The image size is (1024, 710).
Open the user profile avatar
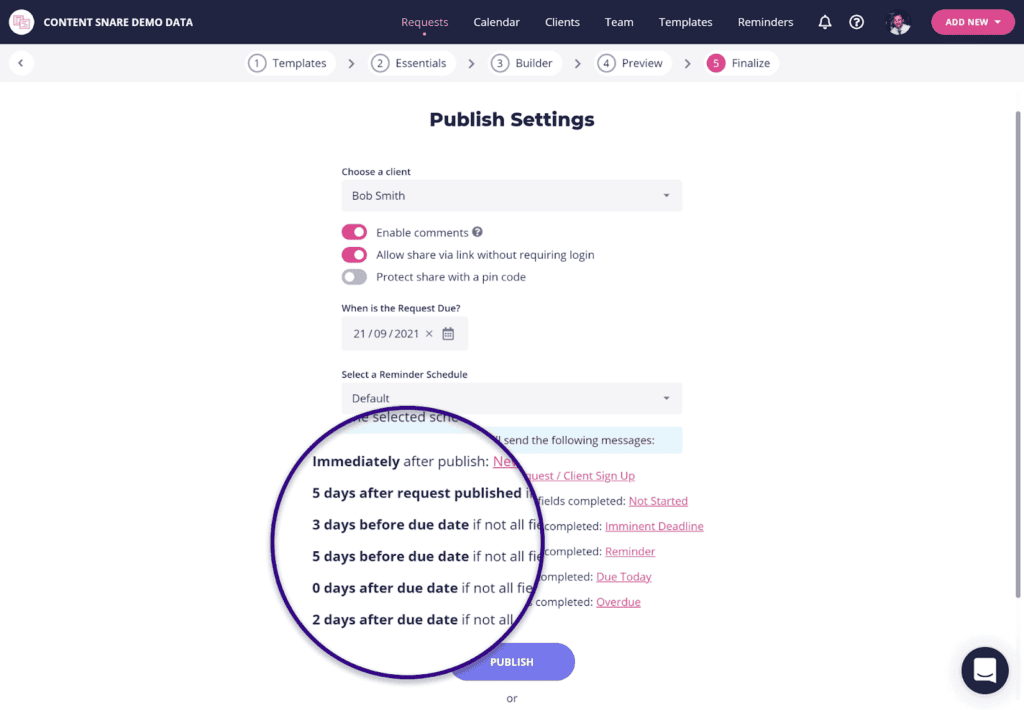pyautogui.click(x=899, y=23)
